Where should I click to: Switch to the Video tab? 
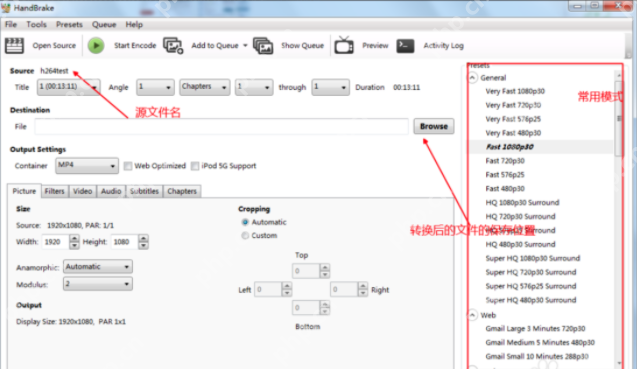[x=82, y=191]
